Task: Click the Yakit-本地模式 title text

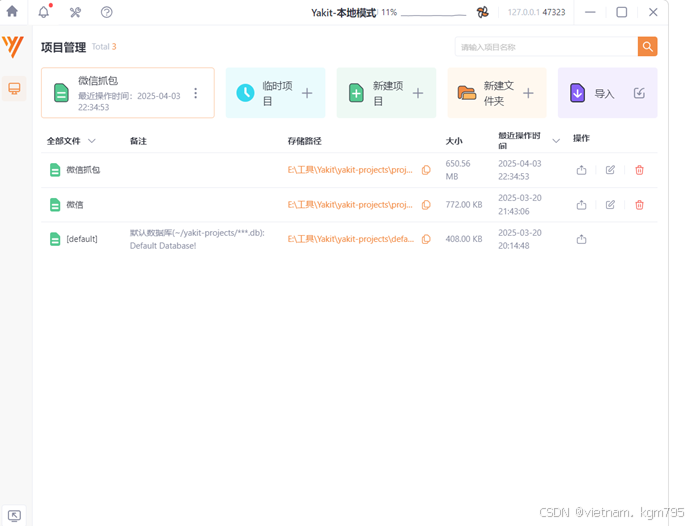Action: tap(343, 12)
